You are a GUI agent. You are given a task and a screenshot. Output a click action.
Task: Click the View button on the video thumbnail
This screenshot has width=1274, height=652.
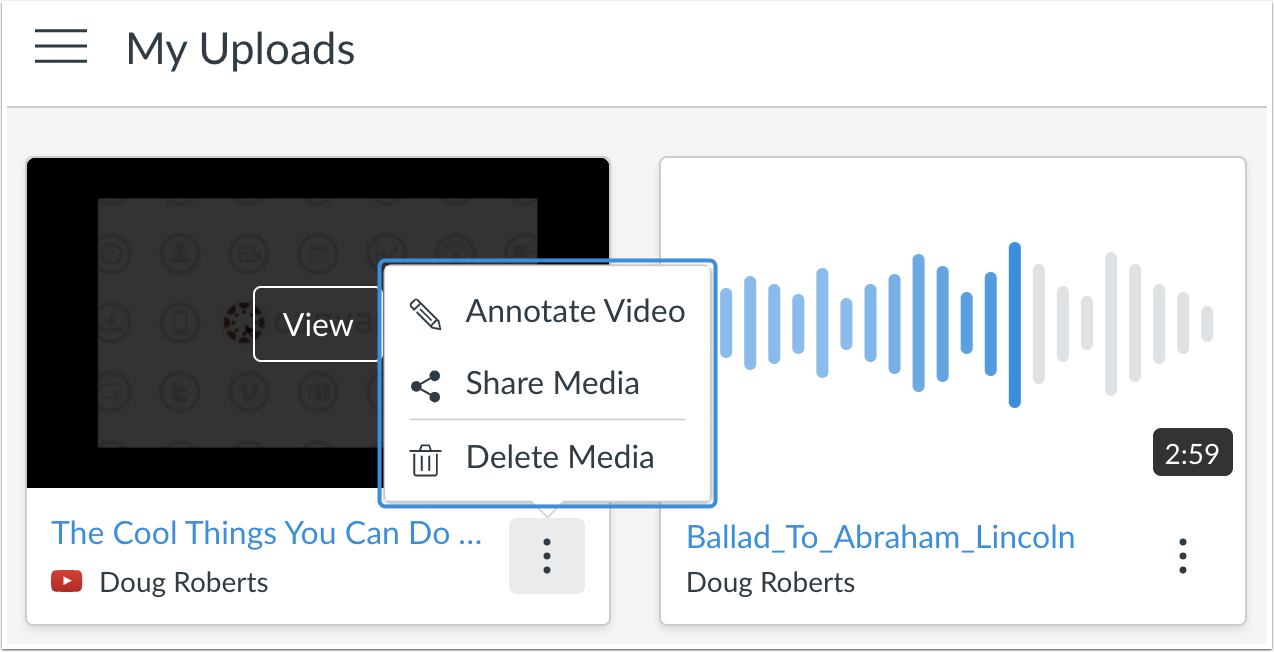tap(317, 325)
